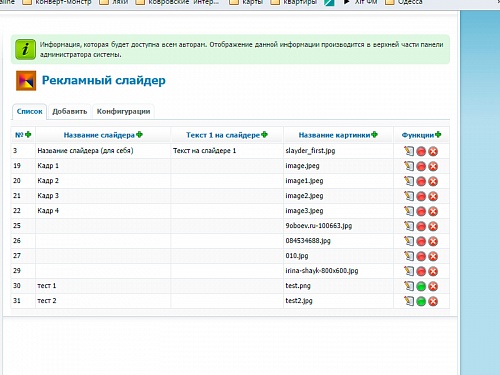Delete the "Кадр 2" slider row

click(x=433, y=181)
